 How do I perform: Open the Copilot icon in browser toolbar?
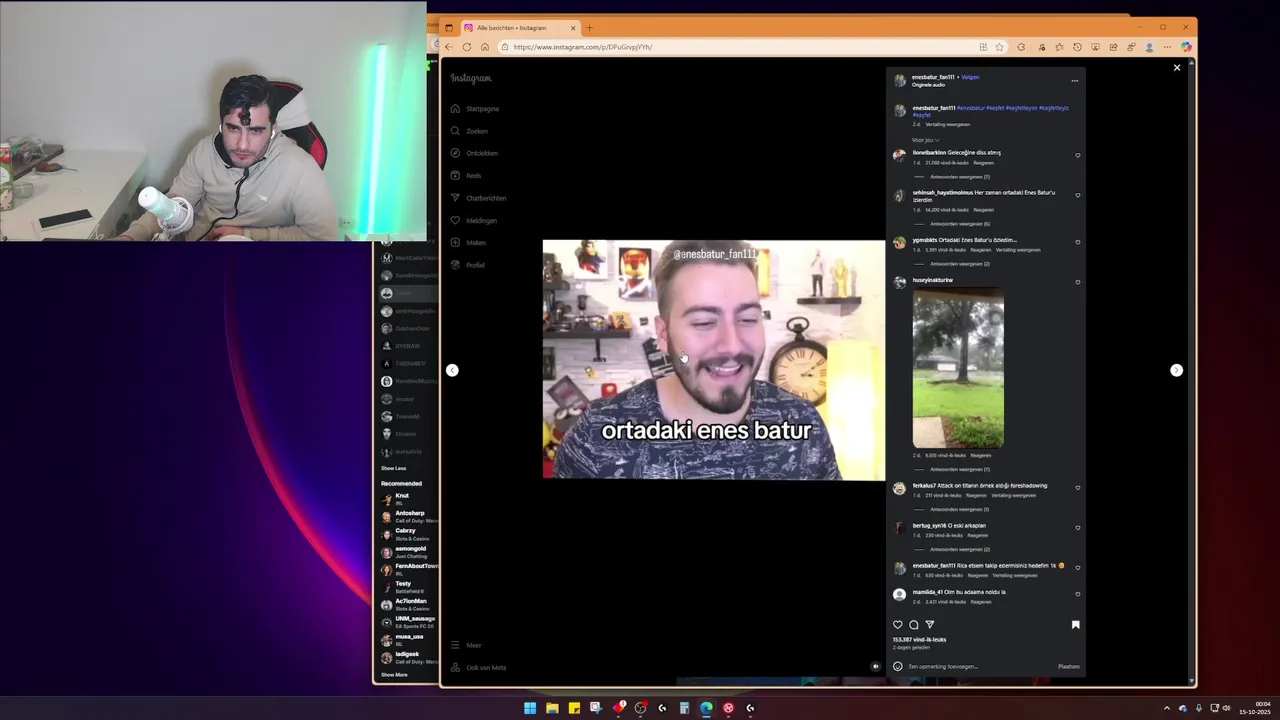point(1186,47)
